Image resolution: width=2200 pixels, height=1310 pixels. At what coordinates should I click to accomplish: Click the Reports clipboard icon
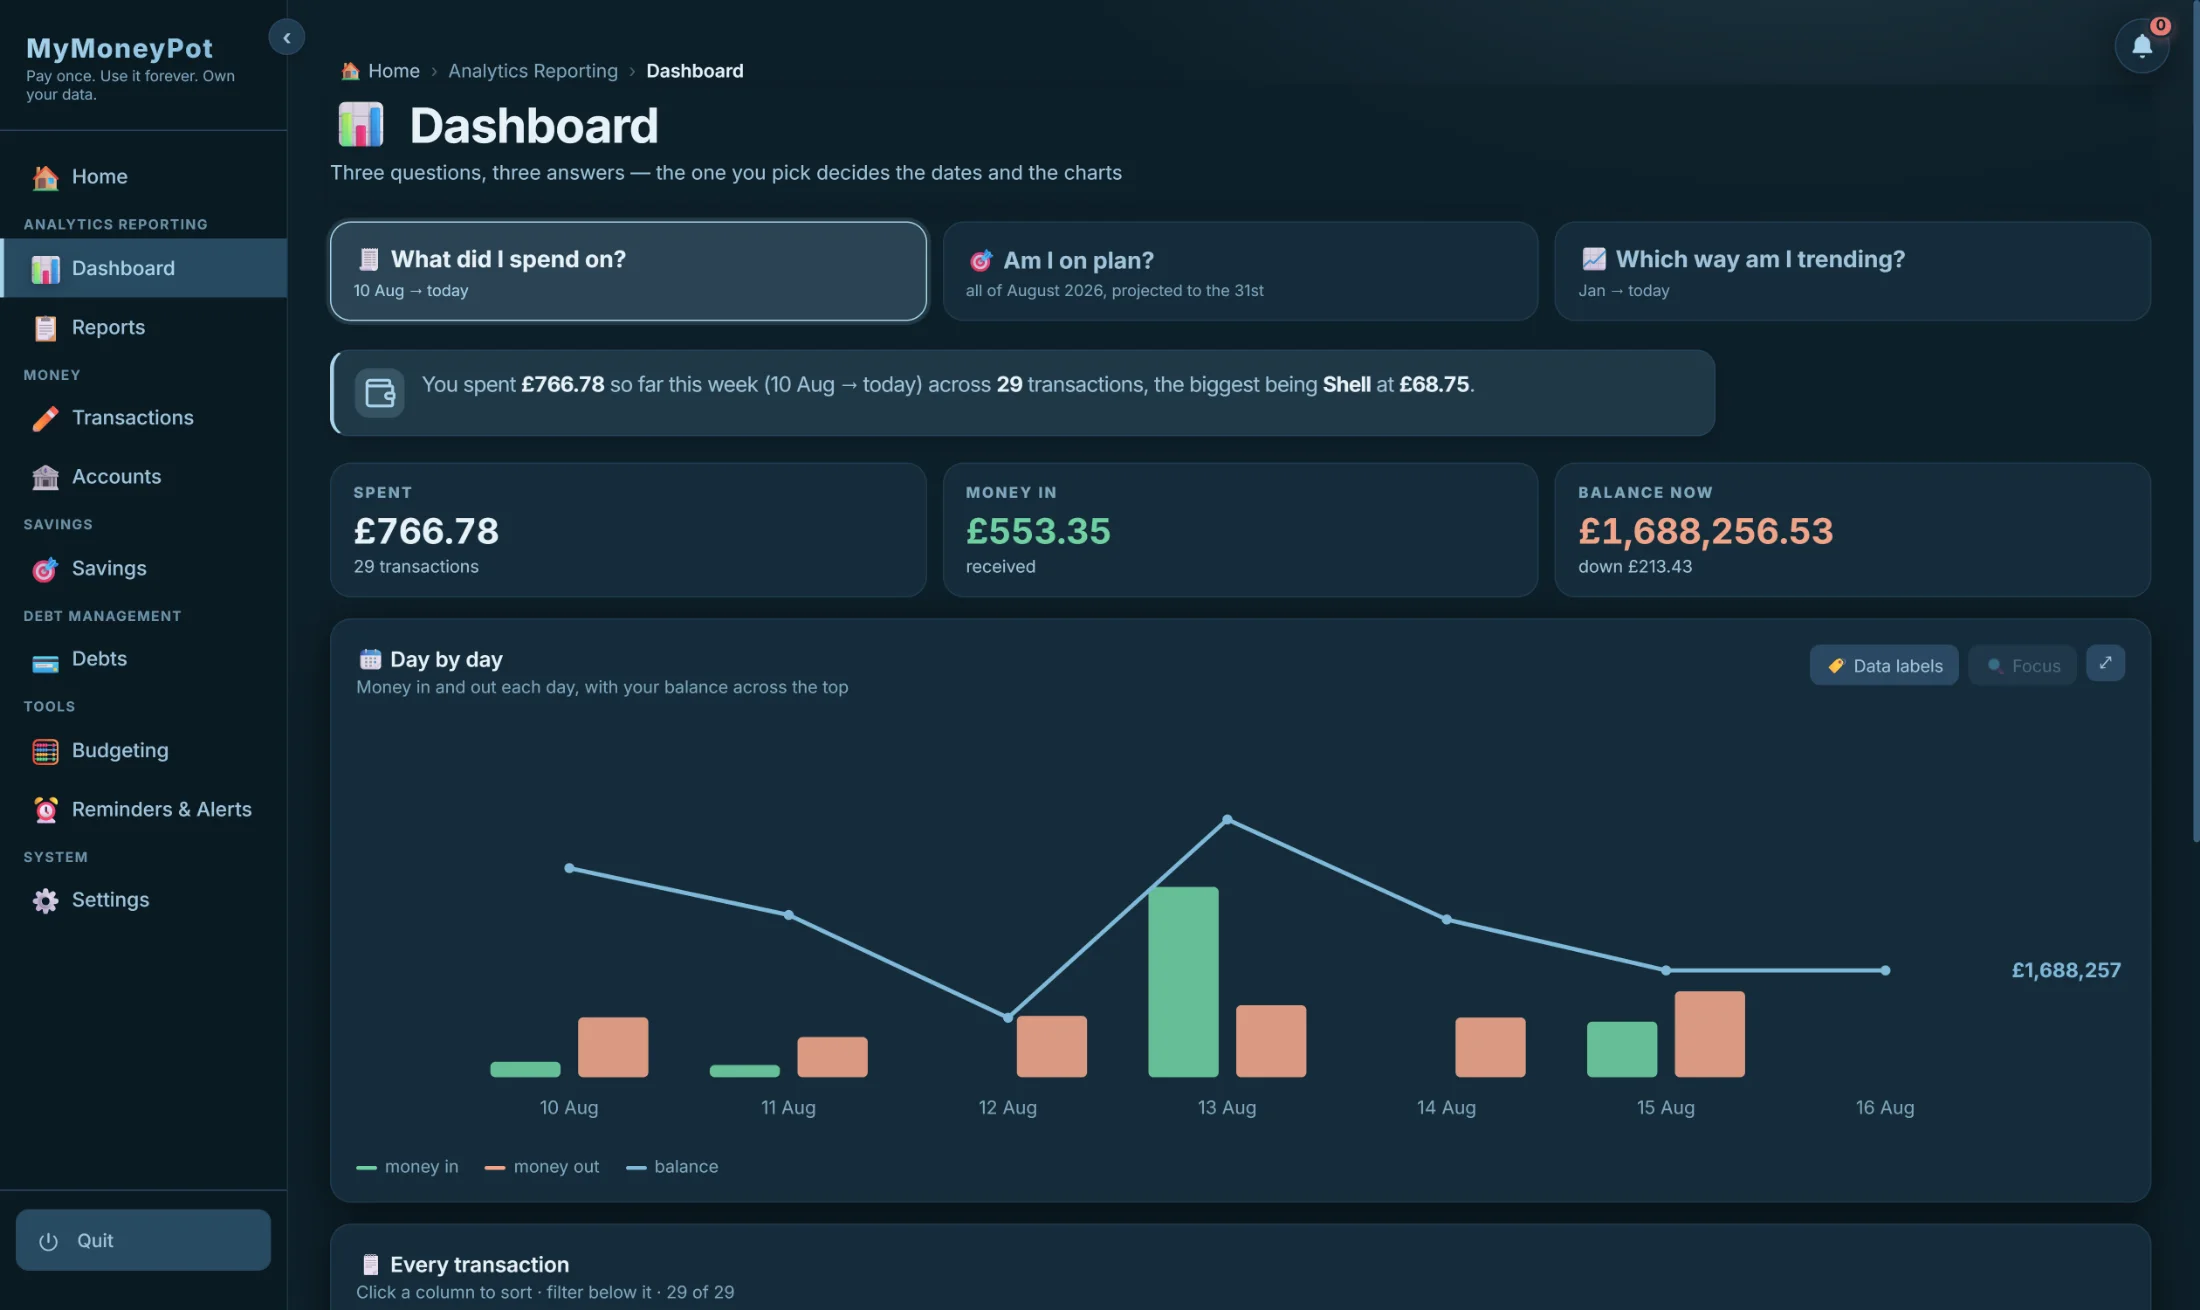coord(45,327)
